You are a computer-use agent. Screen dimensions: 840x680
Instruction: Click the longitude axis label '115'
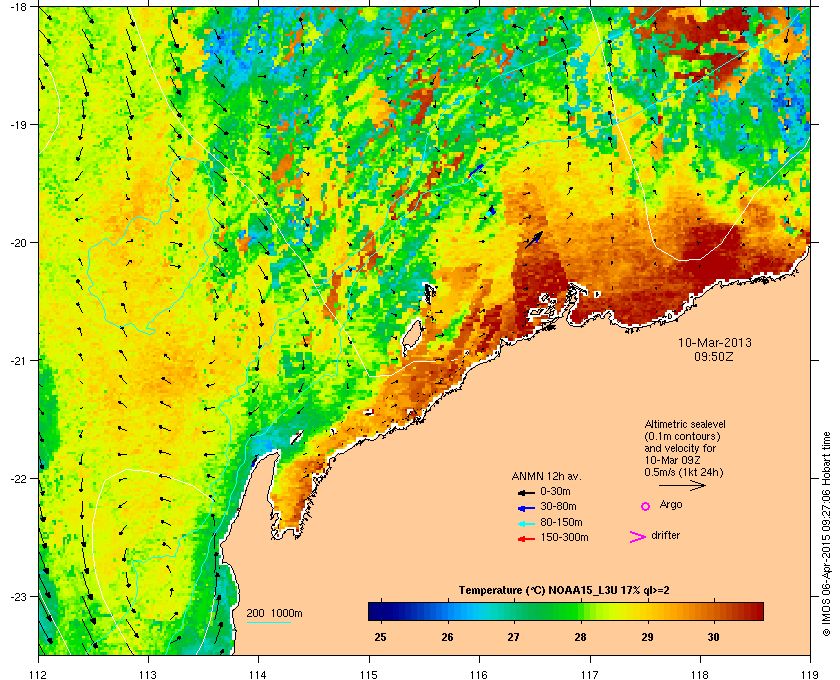[x=369, y=674]
